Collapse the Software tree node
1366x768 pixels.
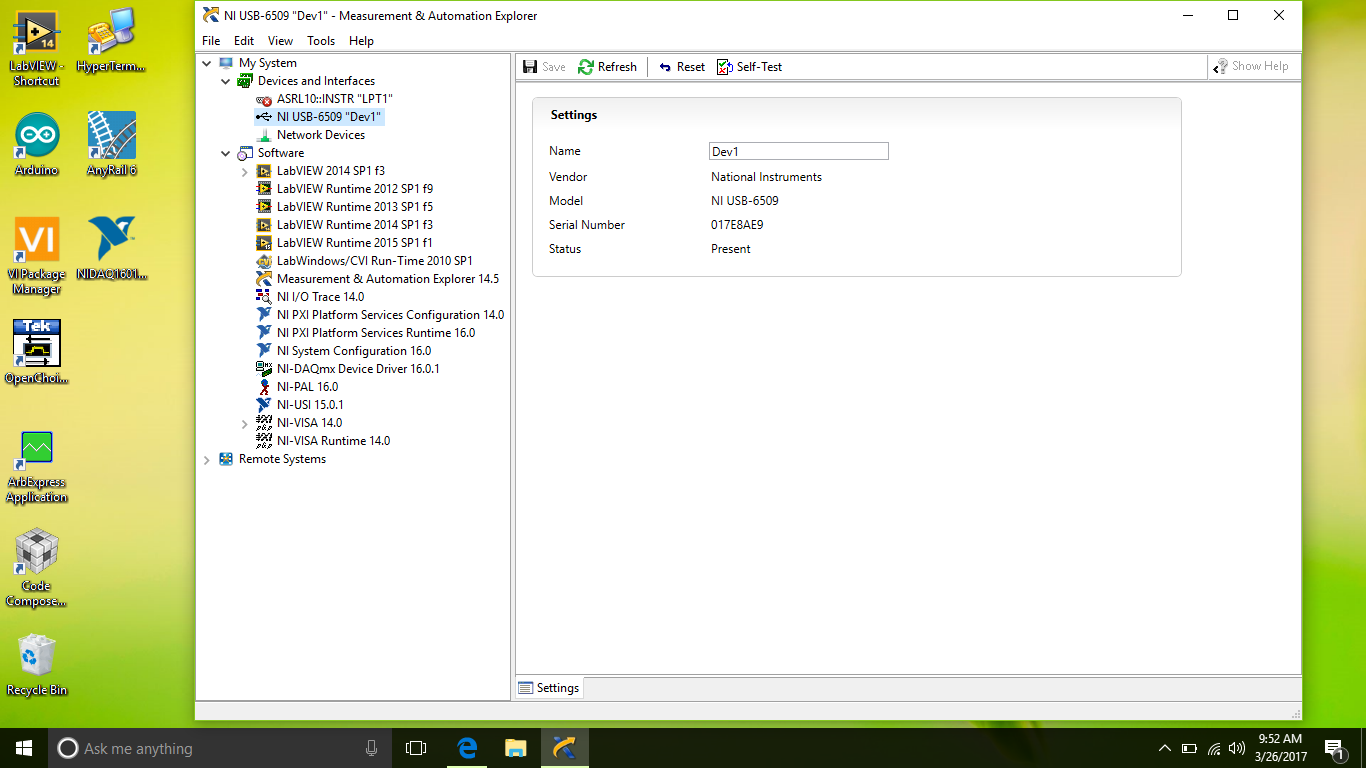[226, 153]
